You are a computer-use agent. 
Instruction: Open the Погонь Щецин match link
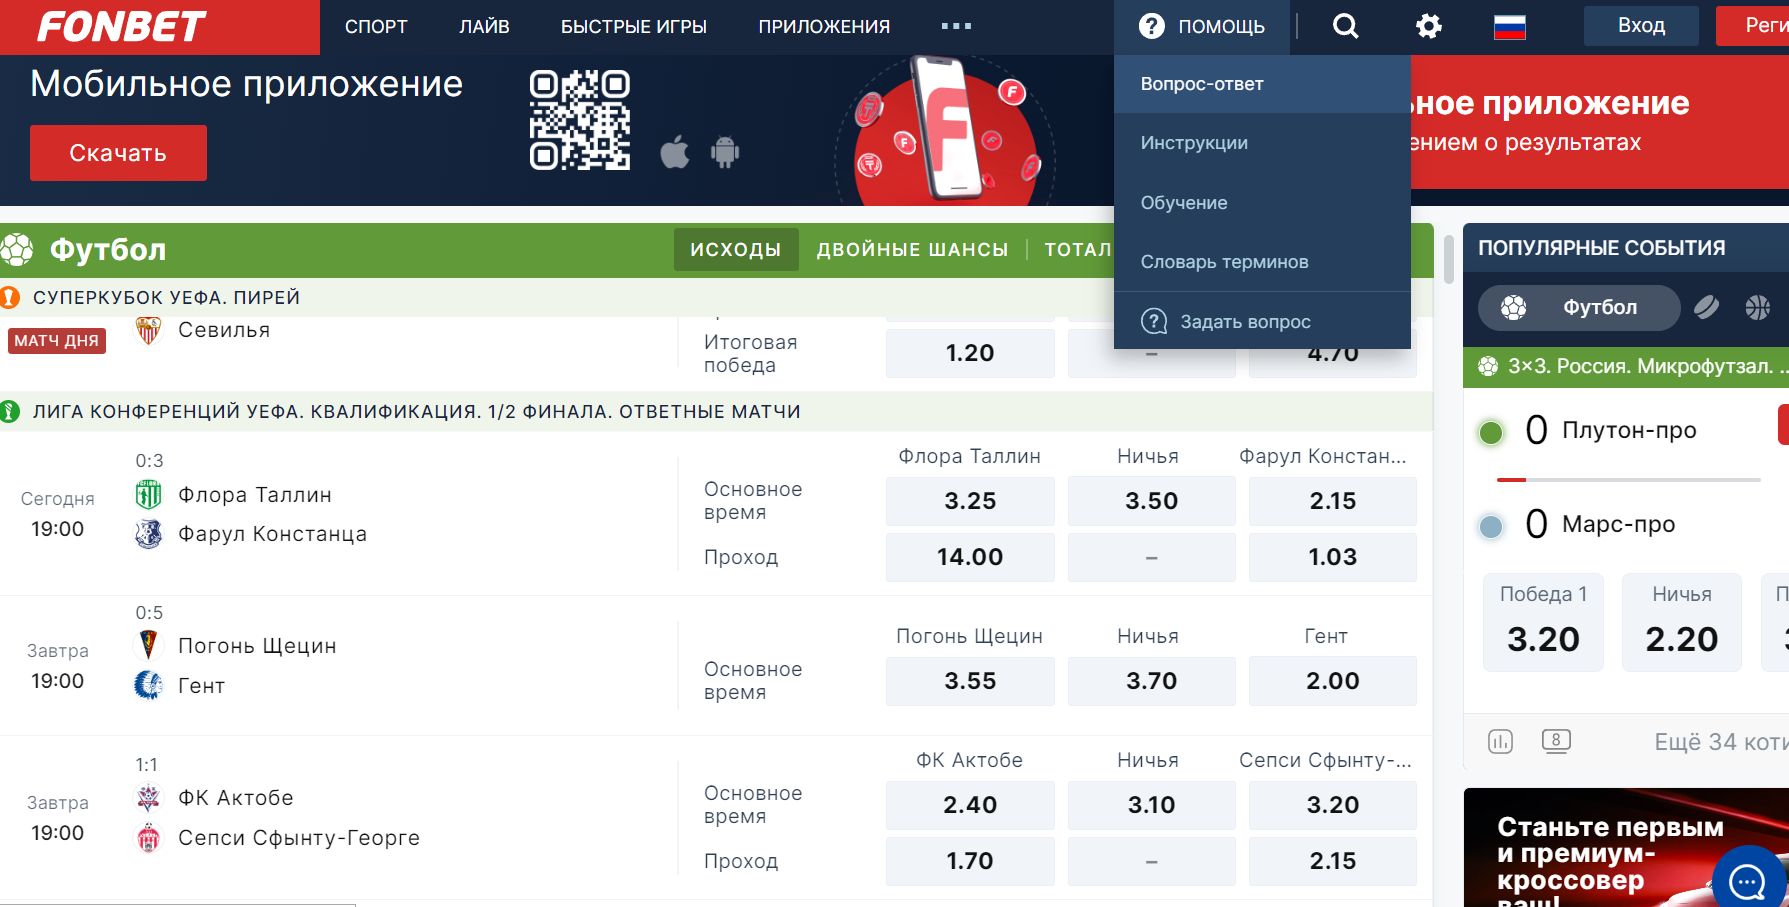257,646
